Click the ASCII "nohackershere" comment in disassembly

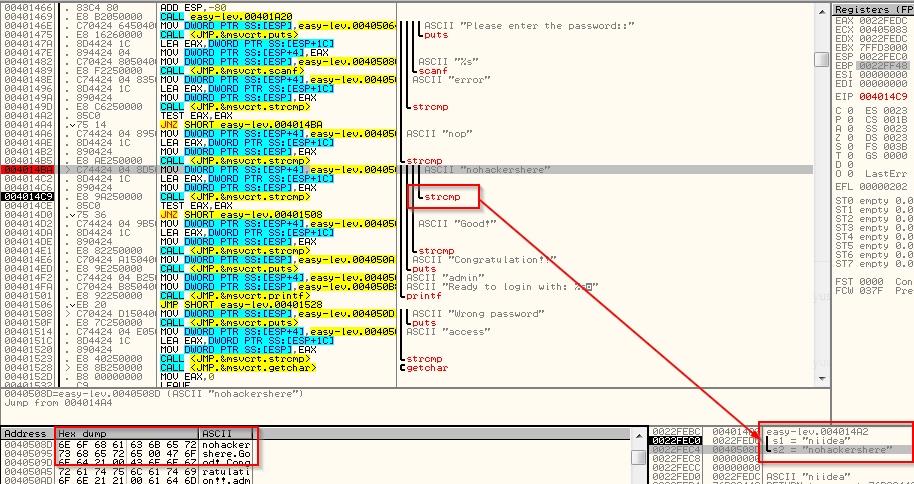tap(487, 170)
